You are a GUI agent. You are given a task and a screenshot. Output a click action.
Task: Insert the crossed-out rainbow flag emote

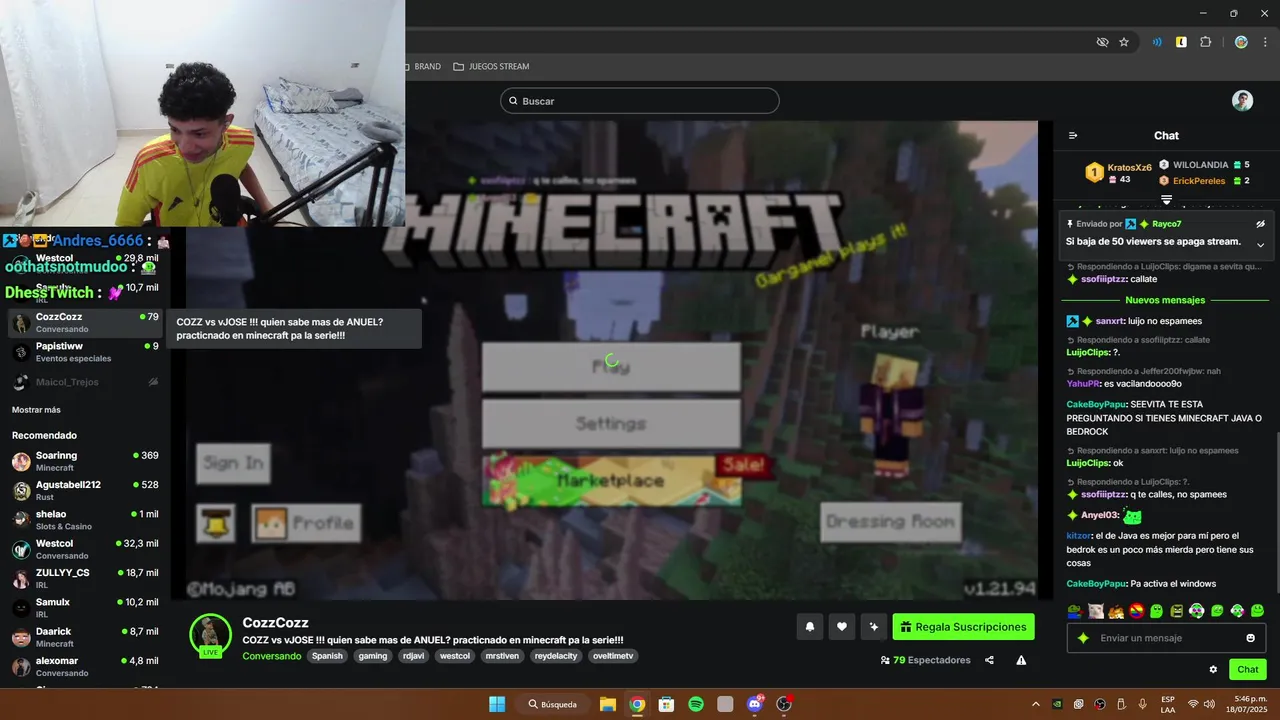[1136, 611]
